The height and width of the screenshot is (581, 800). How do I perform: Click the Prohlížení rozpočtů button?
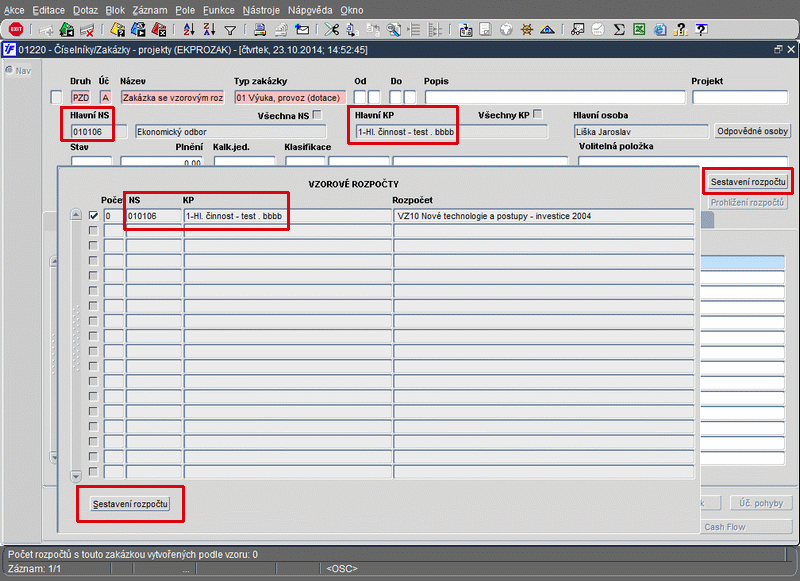click(747, 203)
